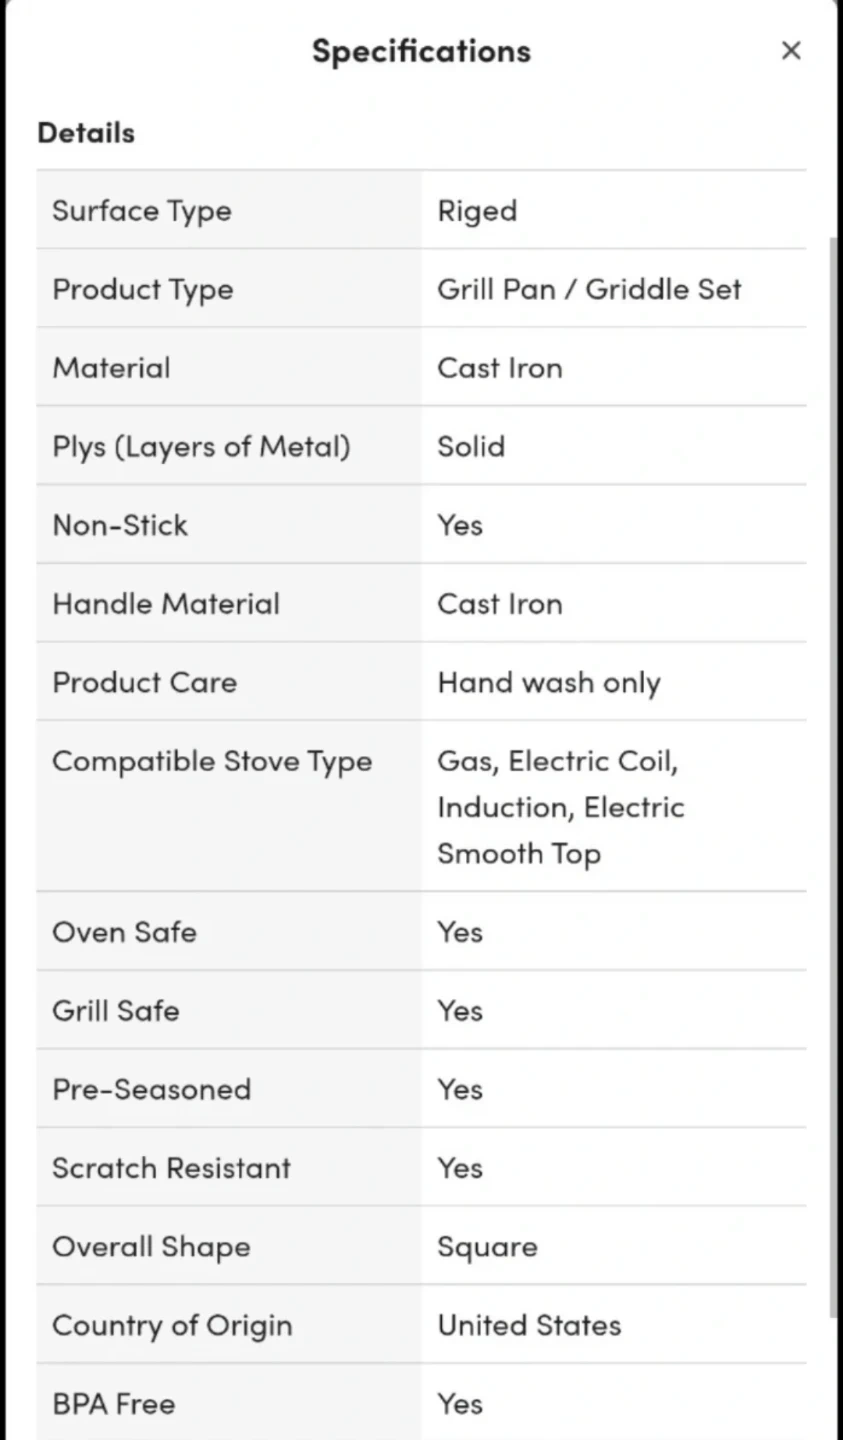Select the Grill Safe row label
Image resolution: width=843 pixels, height=1440 pixels.
click(116, 1011)
